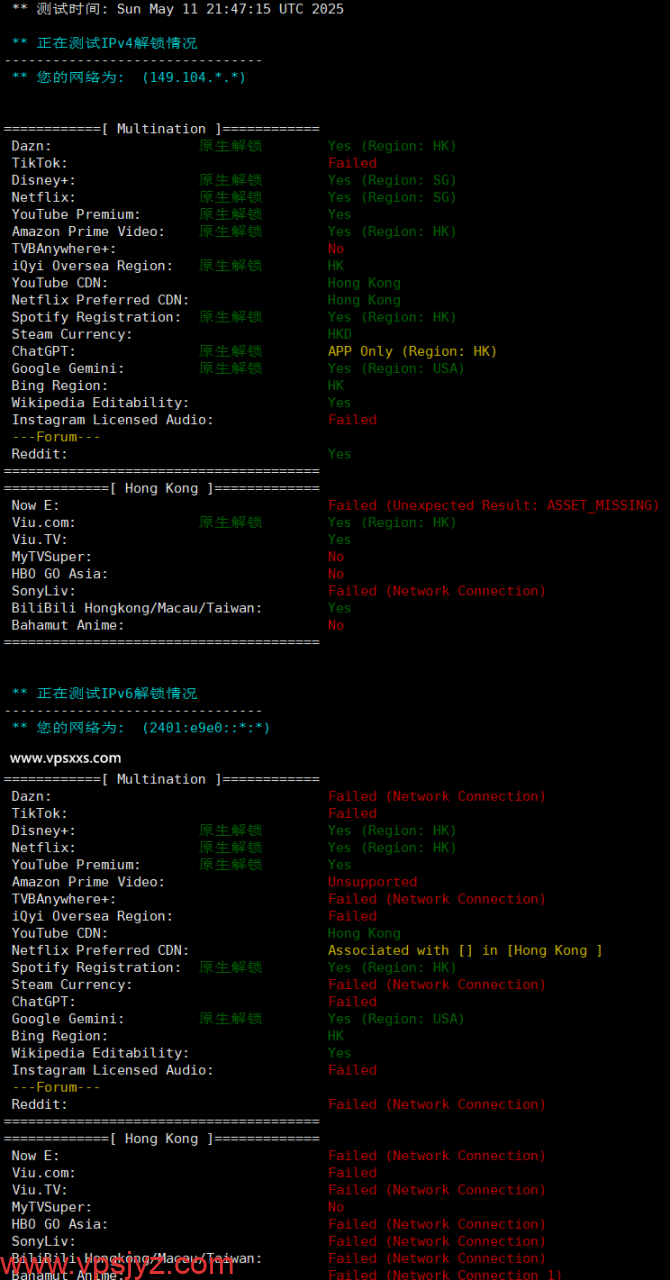Screen dimensions: 670x1280
Task: Click Viu.TV result "Failed (Network Connection)"
Action: 437,1189
